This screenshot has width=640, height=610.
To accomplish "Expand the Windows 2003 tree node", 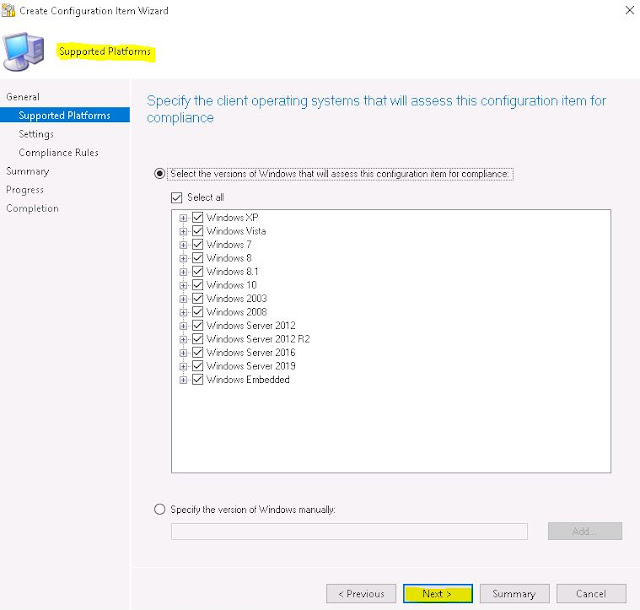I will tap(183, 299).
